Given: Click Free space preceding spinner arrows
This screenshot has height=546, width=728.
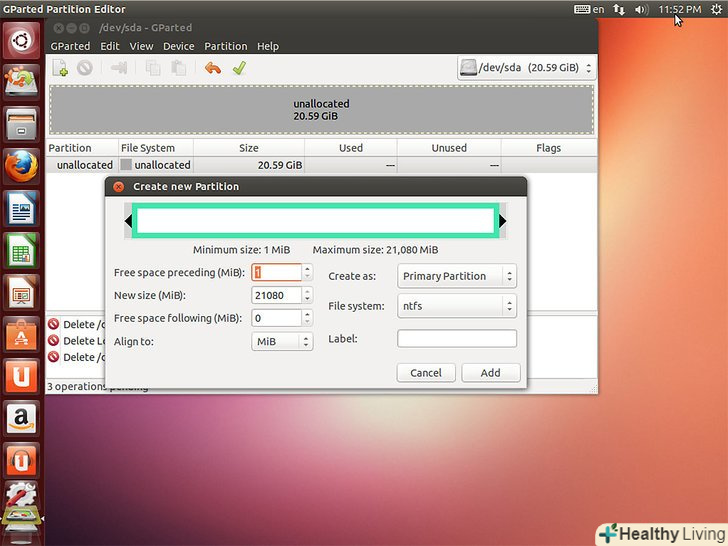Looking at the screenshot, I should click(307, 273).
